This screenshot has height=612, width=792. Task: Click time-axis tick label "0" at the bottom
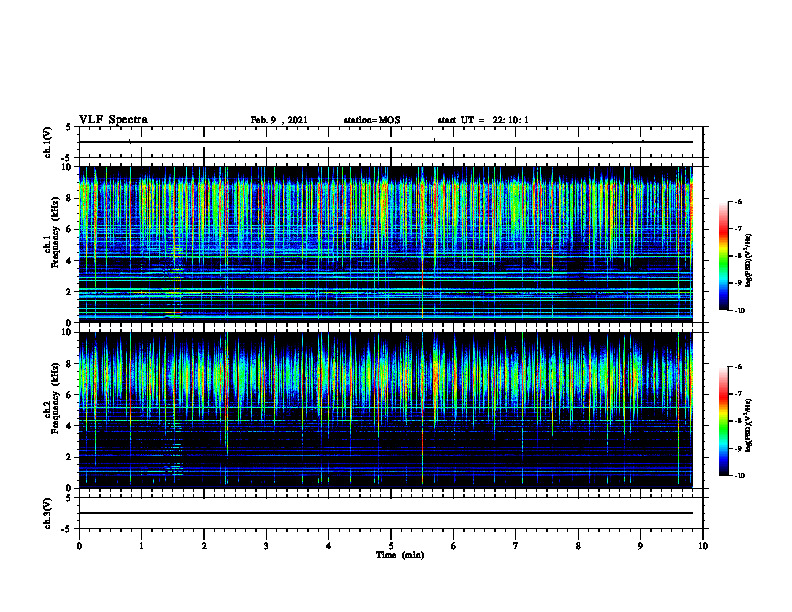point(79,546)
